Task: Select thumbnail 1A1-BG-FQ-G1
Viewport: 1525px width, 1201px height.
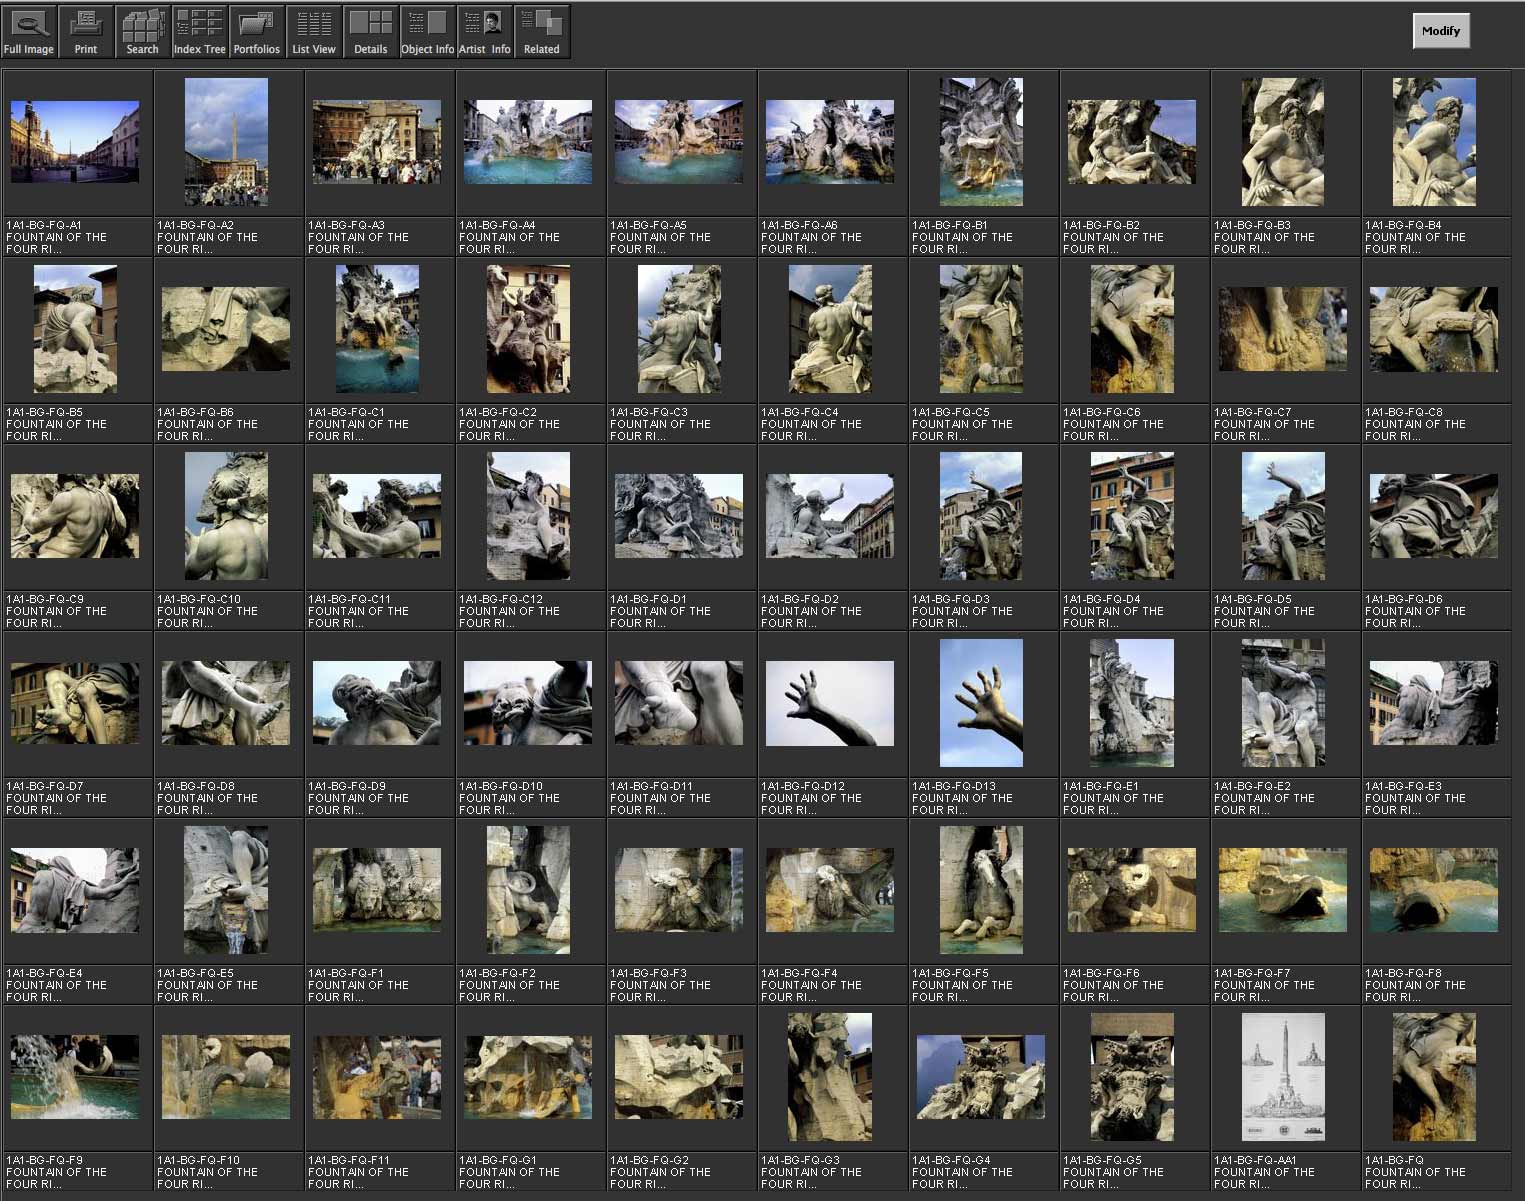Action: 528,1077
